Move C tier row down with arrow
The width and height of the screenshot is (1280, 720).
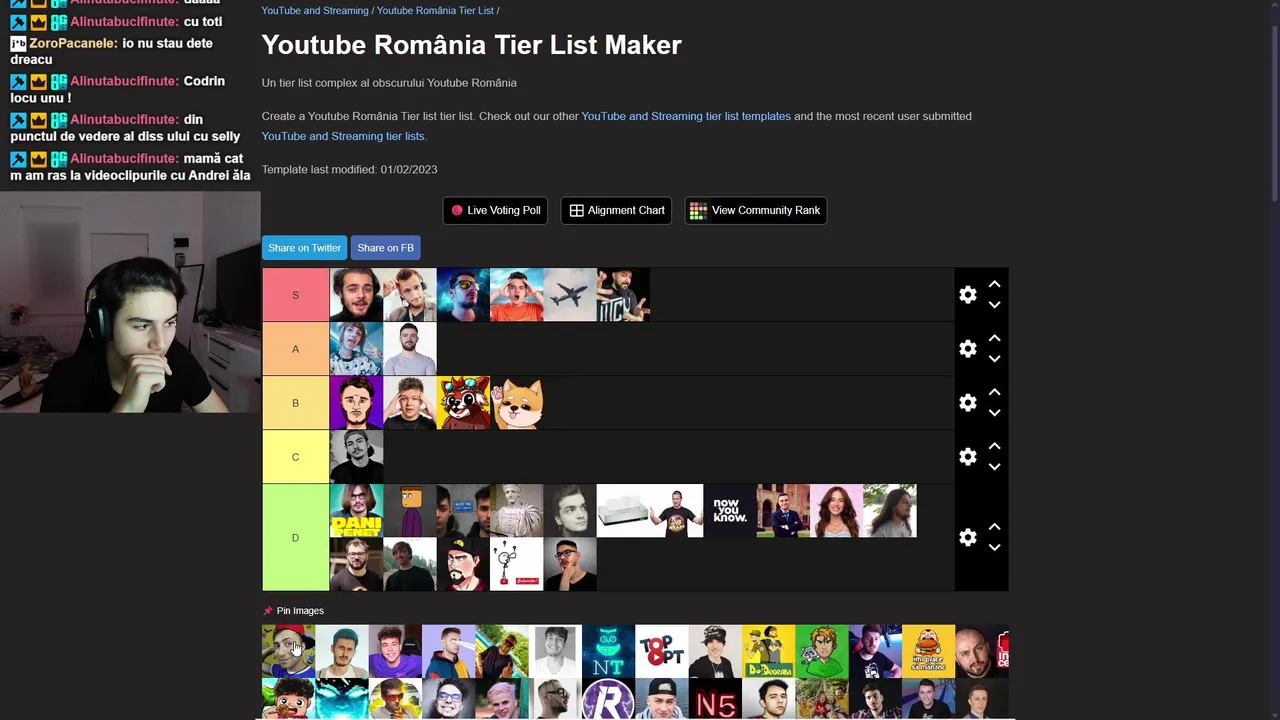pyautogui.click(x=994, y=467)
